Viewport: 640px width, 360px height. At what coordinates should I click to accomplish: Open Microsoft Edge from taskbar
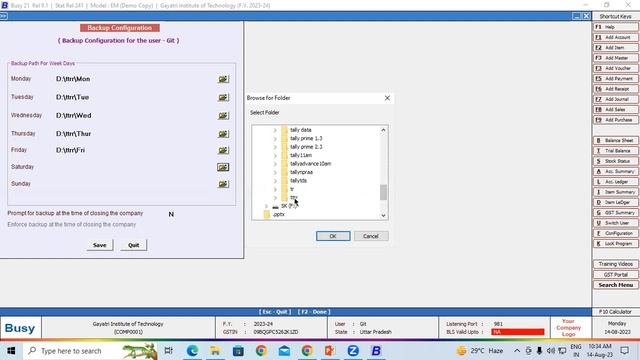[x=192, y=351]
